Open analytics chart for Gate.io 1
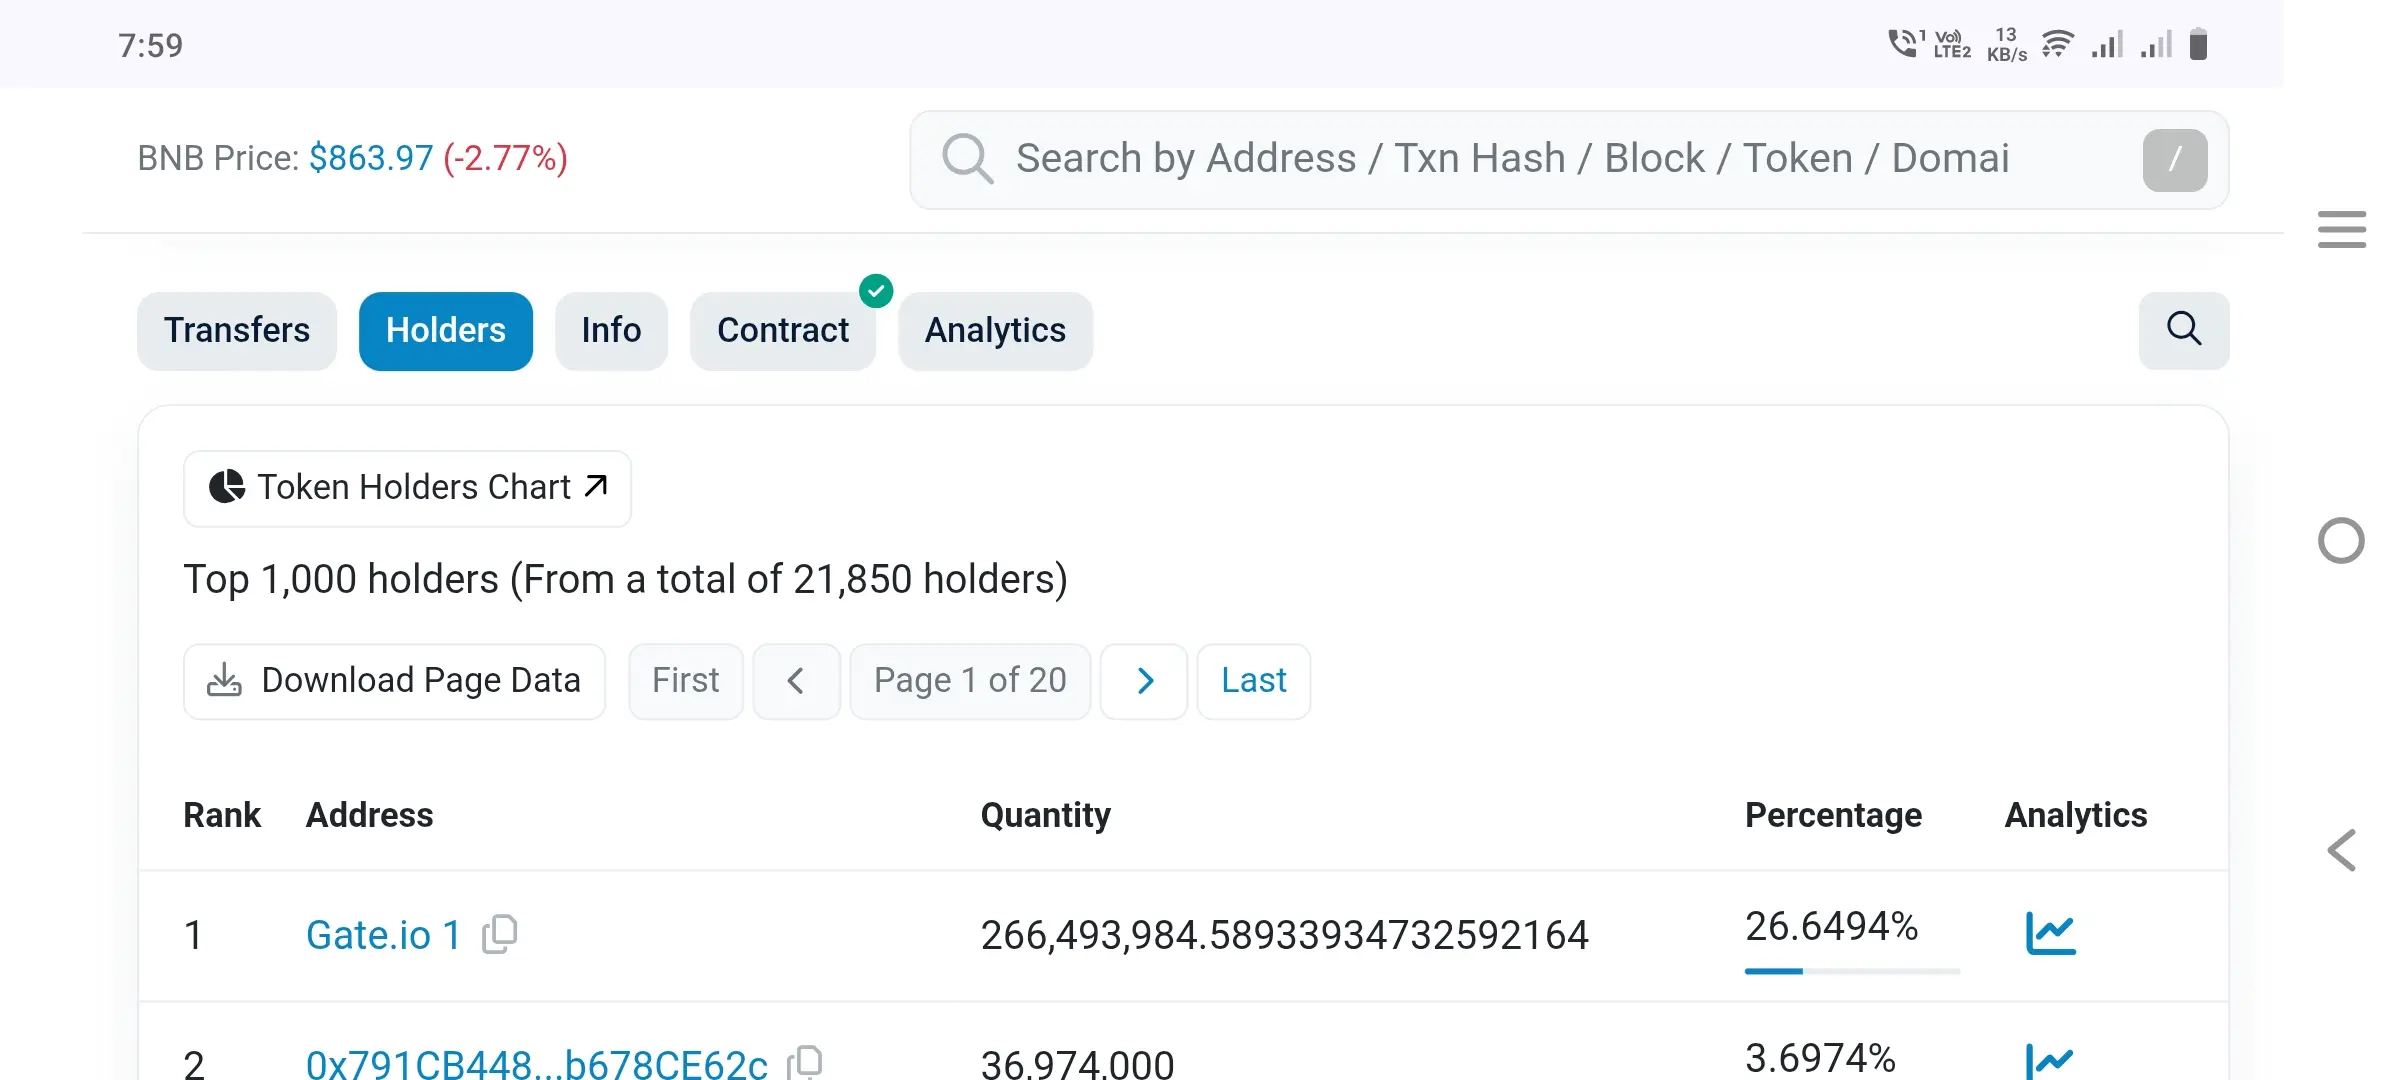 pos(2050,933)
